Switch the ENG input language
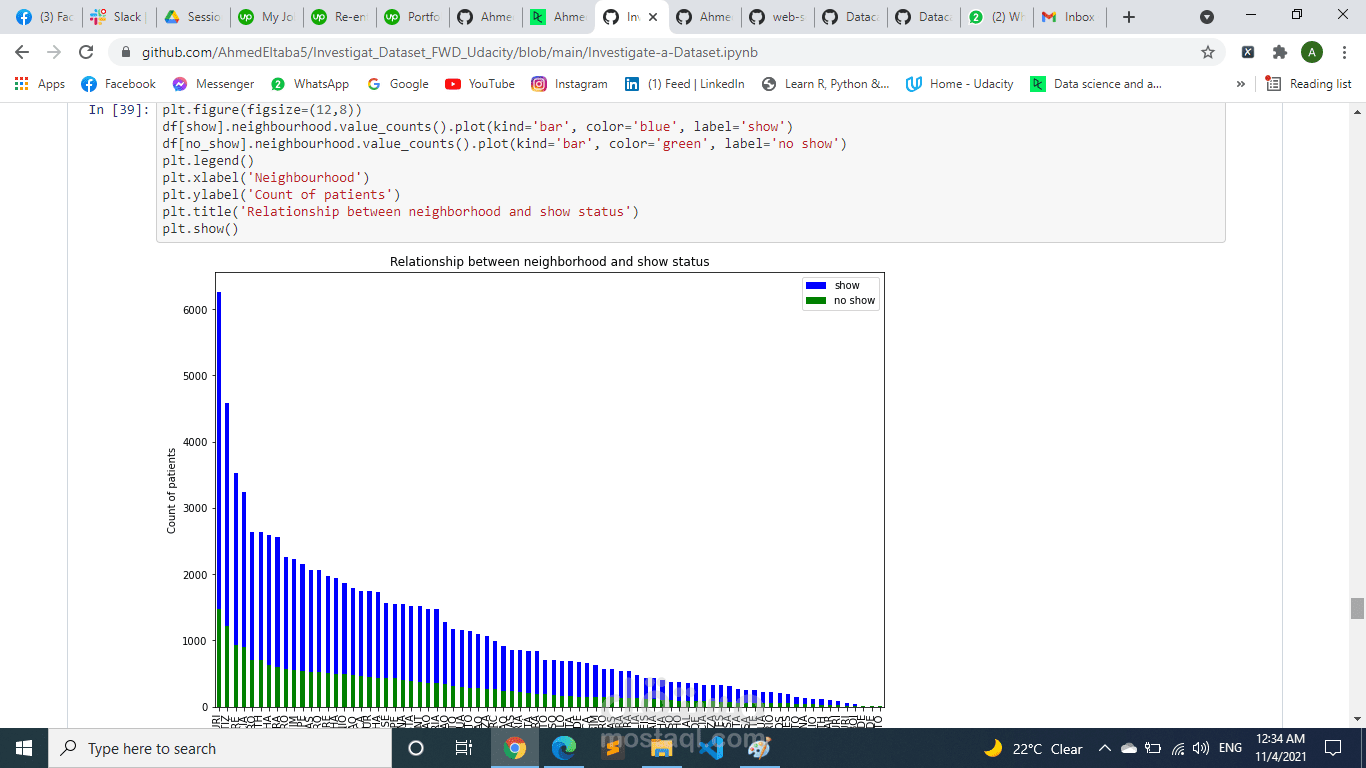Viewport: 1366px width, 768px height. tap(1230, 748)
